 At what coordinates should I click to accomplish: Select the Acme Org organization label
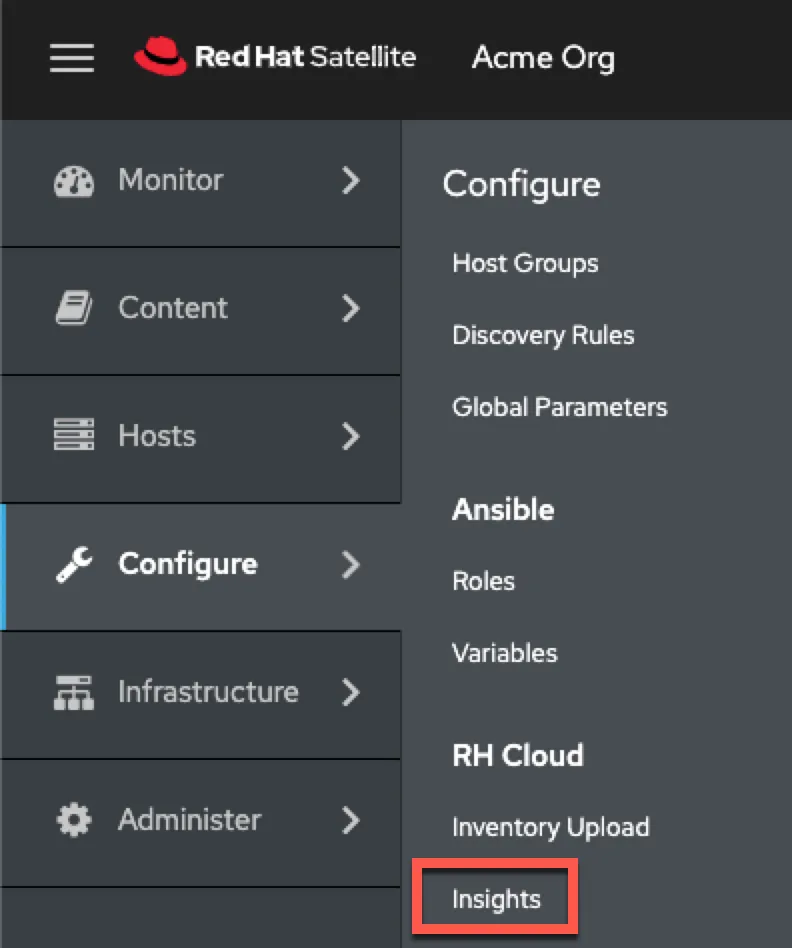543,58
